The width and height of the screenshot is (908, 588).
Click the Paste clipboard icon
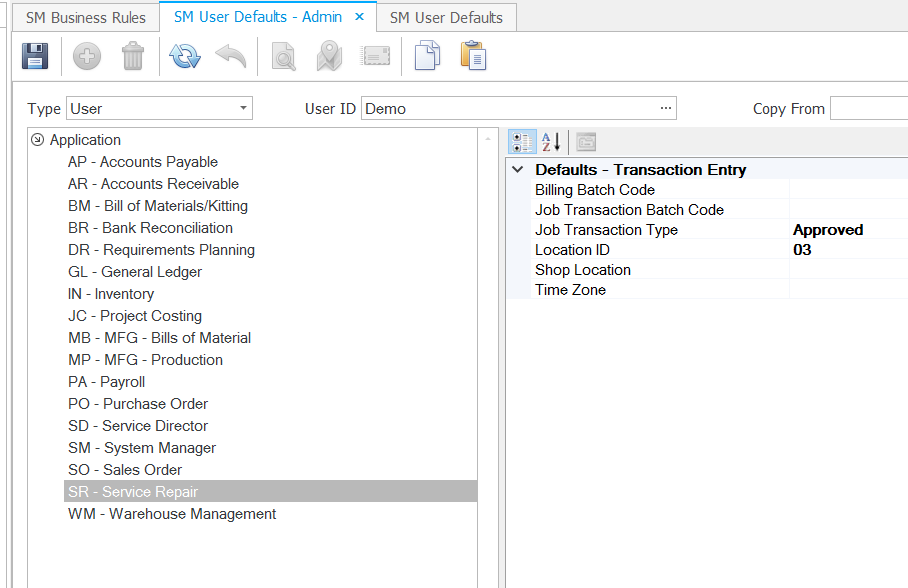(473, 57)
